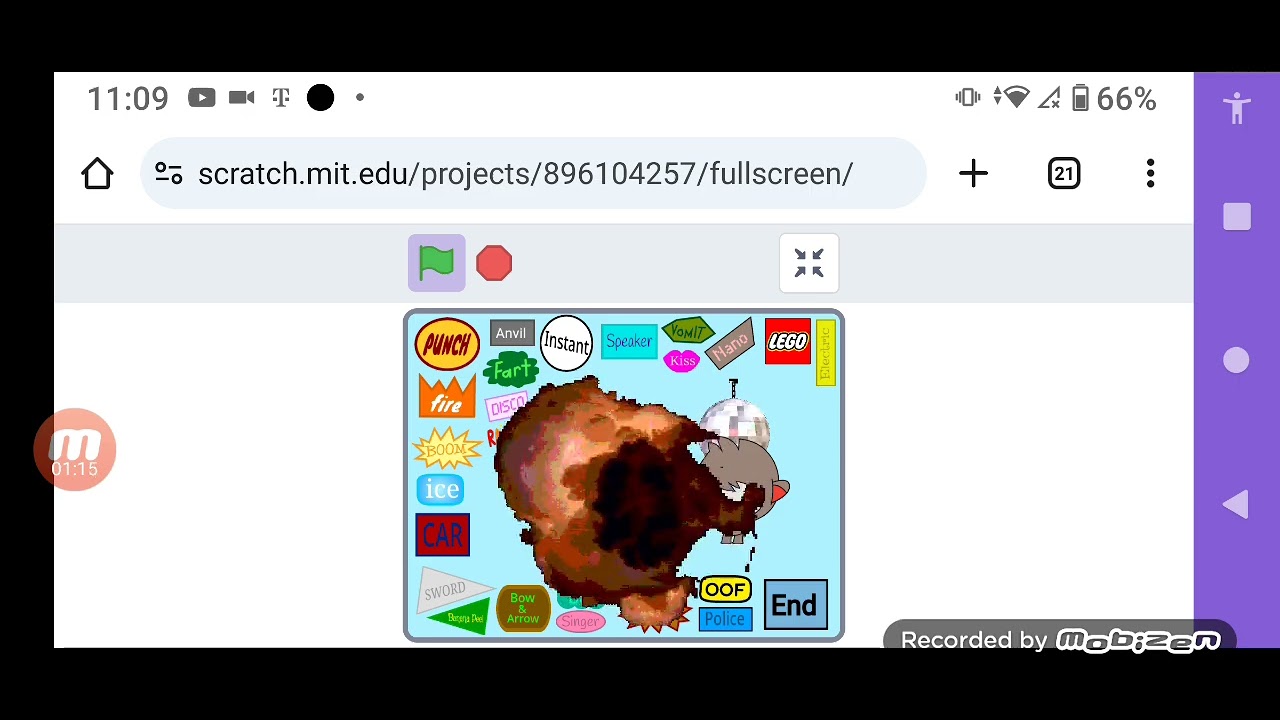1280x720 pixels.
Task: Tap the back triangle in purple navigation bar
Action: pos(1236,505)
